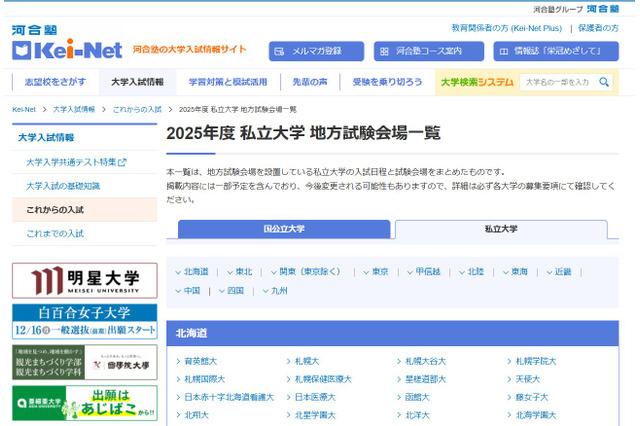Click the Kei-Net breadcrumb link

tap(24, 109)
